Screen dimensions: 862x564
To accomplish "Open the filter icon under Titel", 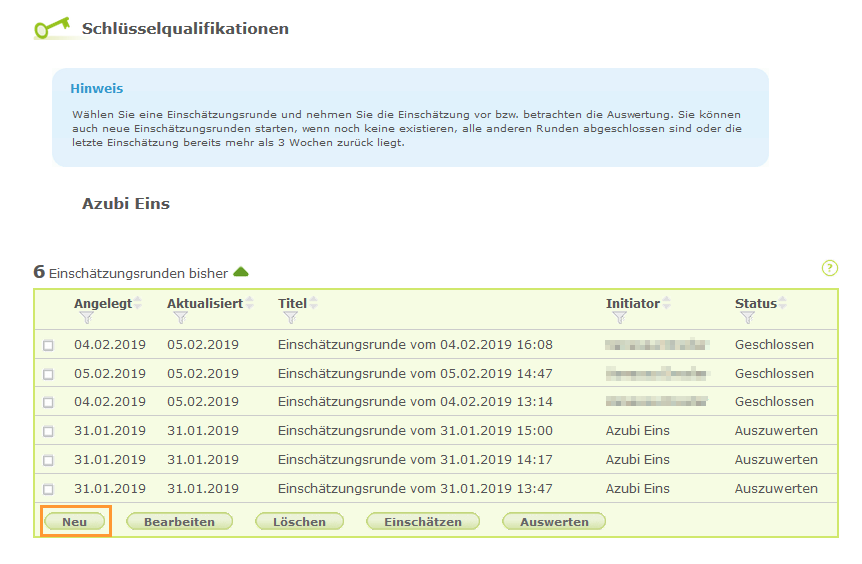I will (290, 318).
